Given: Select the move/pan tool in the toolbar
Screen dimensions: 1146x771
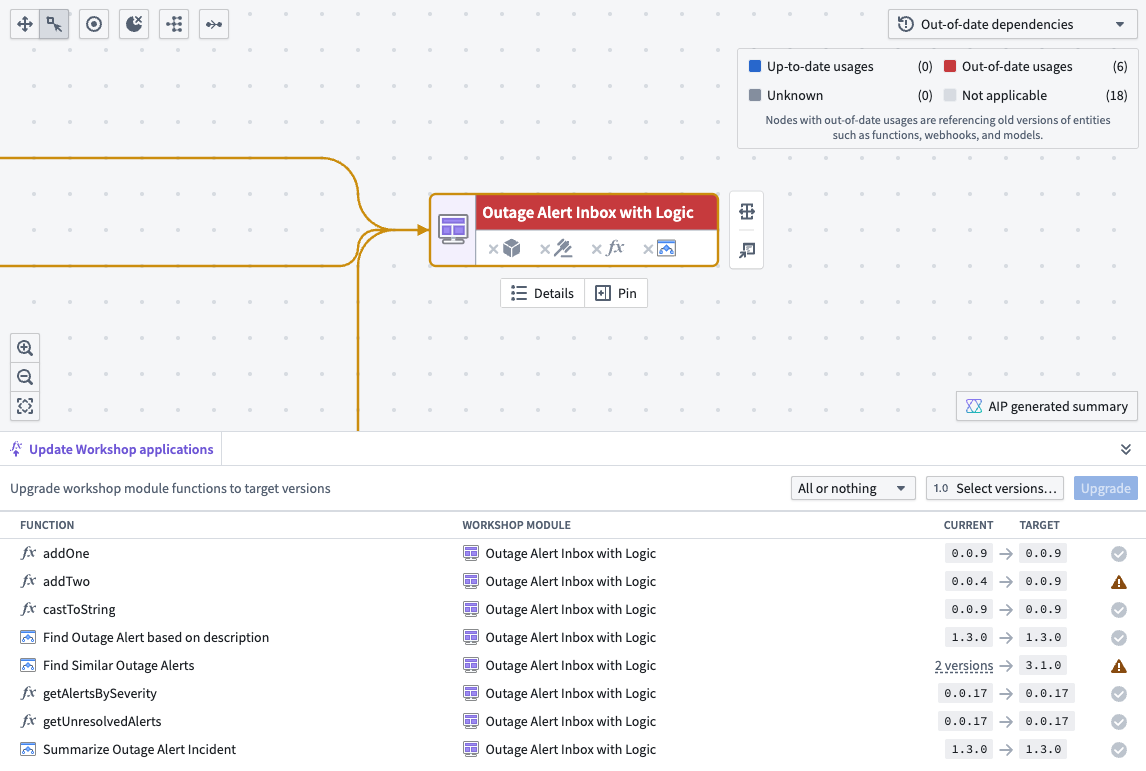Looking at the screenshot, I should coord(24,24).
